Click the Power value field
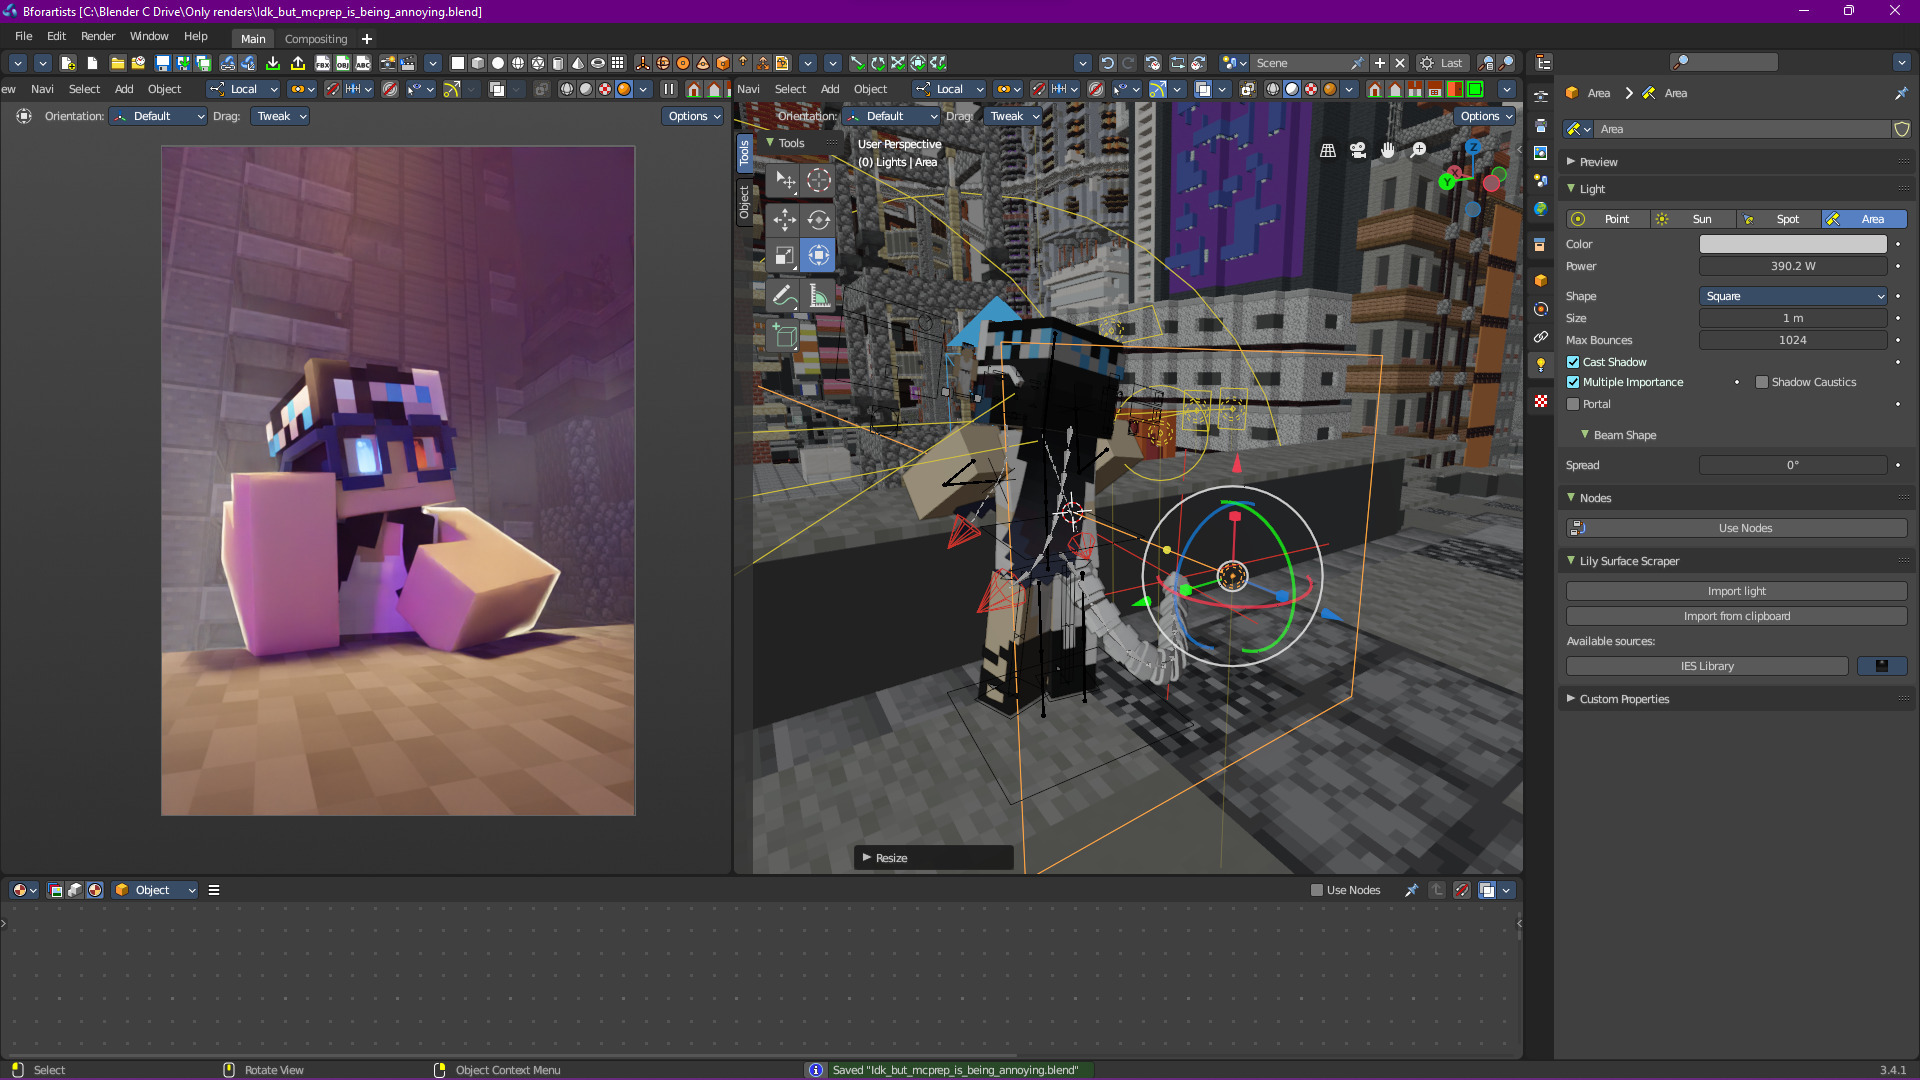1920x1080 pixels. pyautogui.click(x=1793, y=266)
